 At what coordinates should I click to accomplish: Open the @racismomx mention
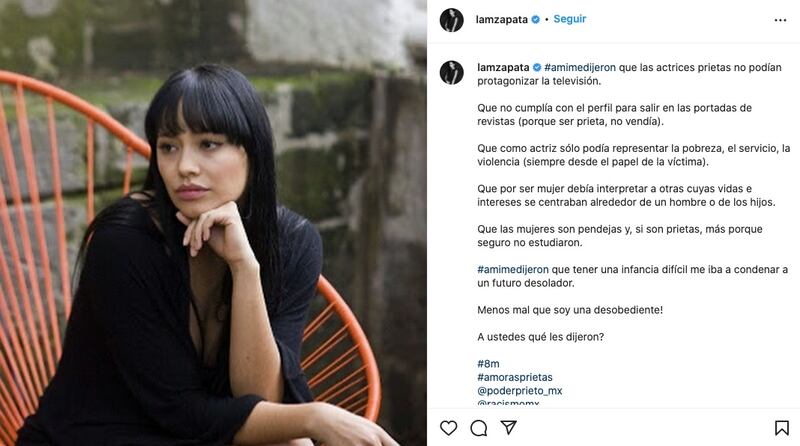pos(508,403)
